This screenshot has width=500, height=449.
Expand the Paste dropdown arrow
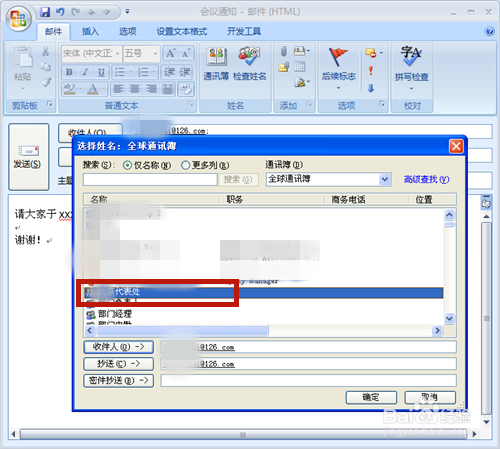click(x=23, y=89)
